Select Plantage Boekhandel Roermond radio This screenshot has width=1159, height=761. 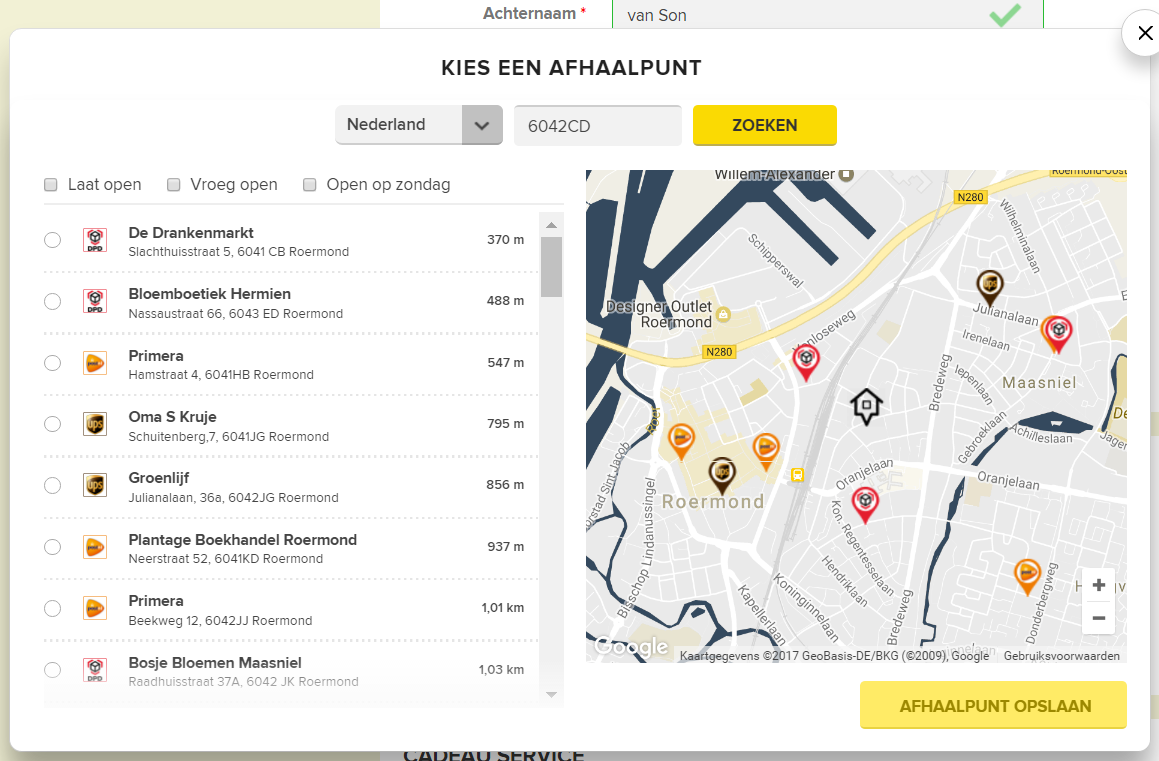[x=52, y=547]
